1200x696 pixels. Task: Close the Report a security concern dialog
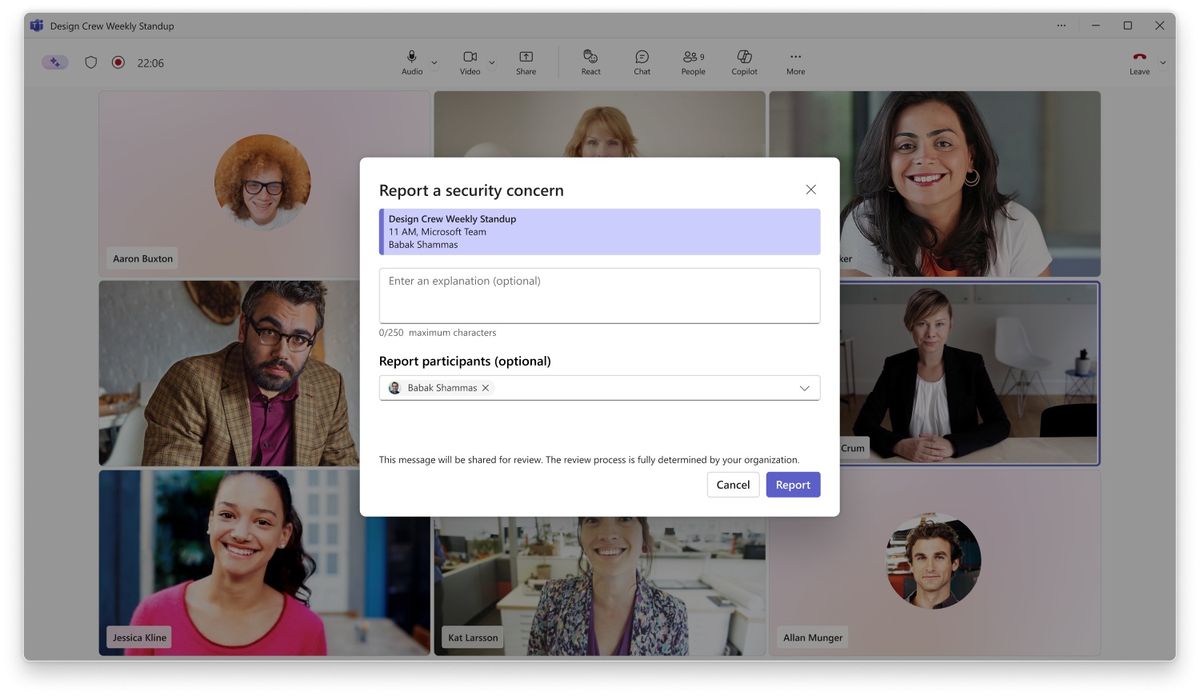[x=811, y=190]
